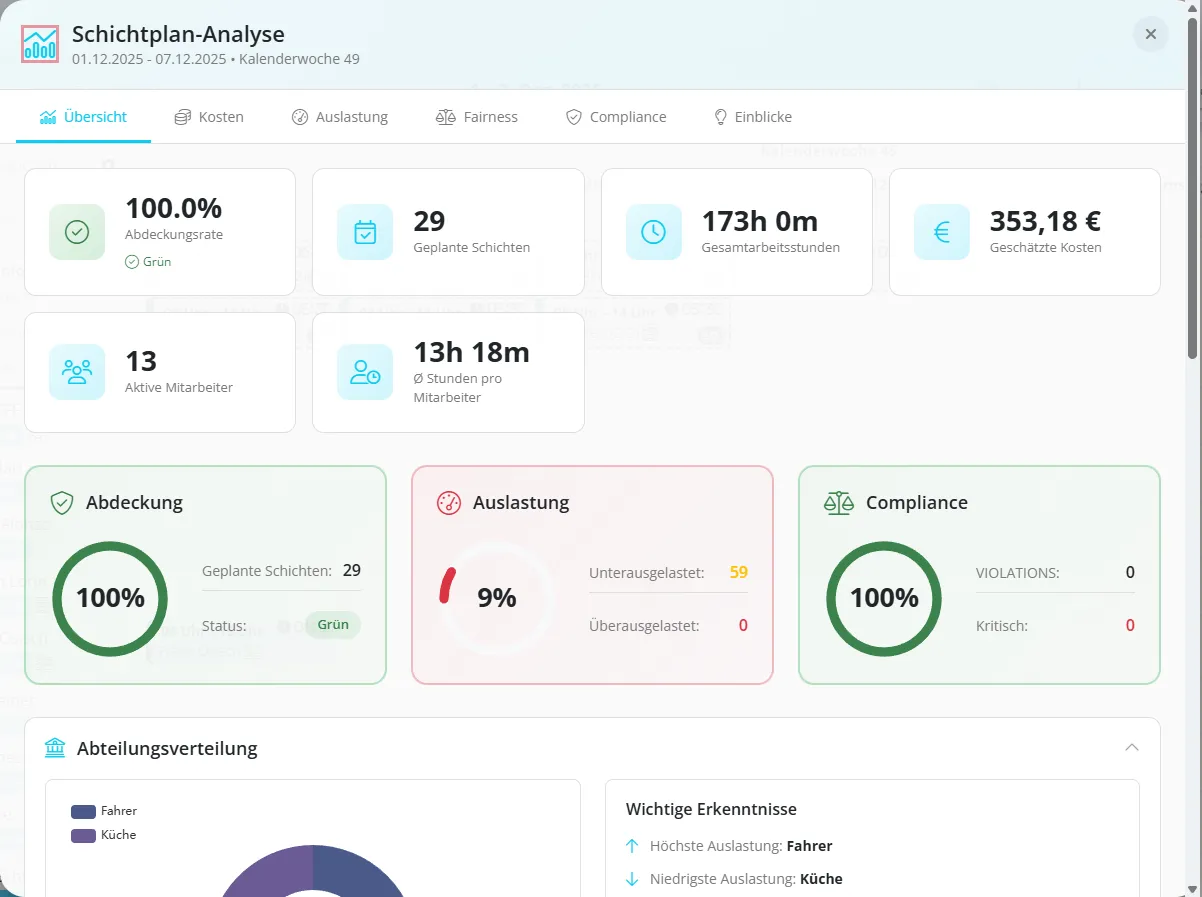Image resolution: width=1202 pixels, height=897 pixels.
Task: Click the Gesamtarbeitsstunden clock icon
Action: 653,232
